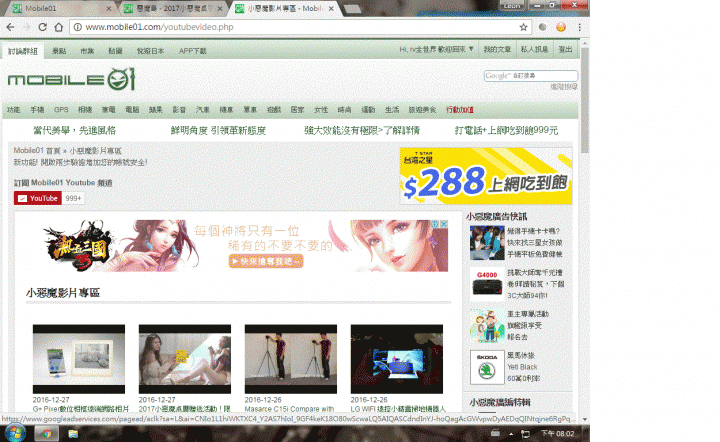Viewport: 720px width, 442px height.
Task: Open the 市集 top tab
Action: click(87, 51)
